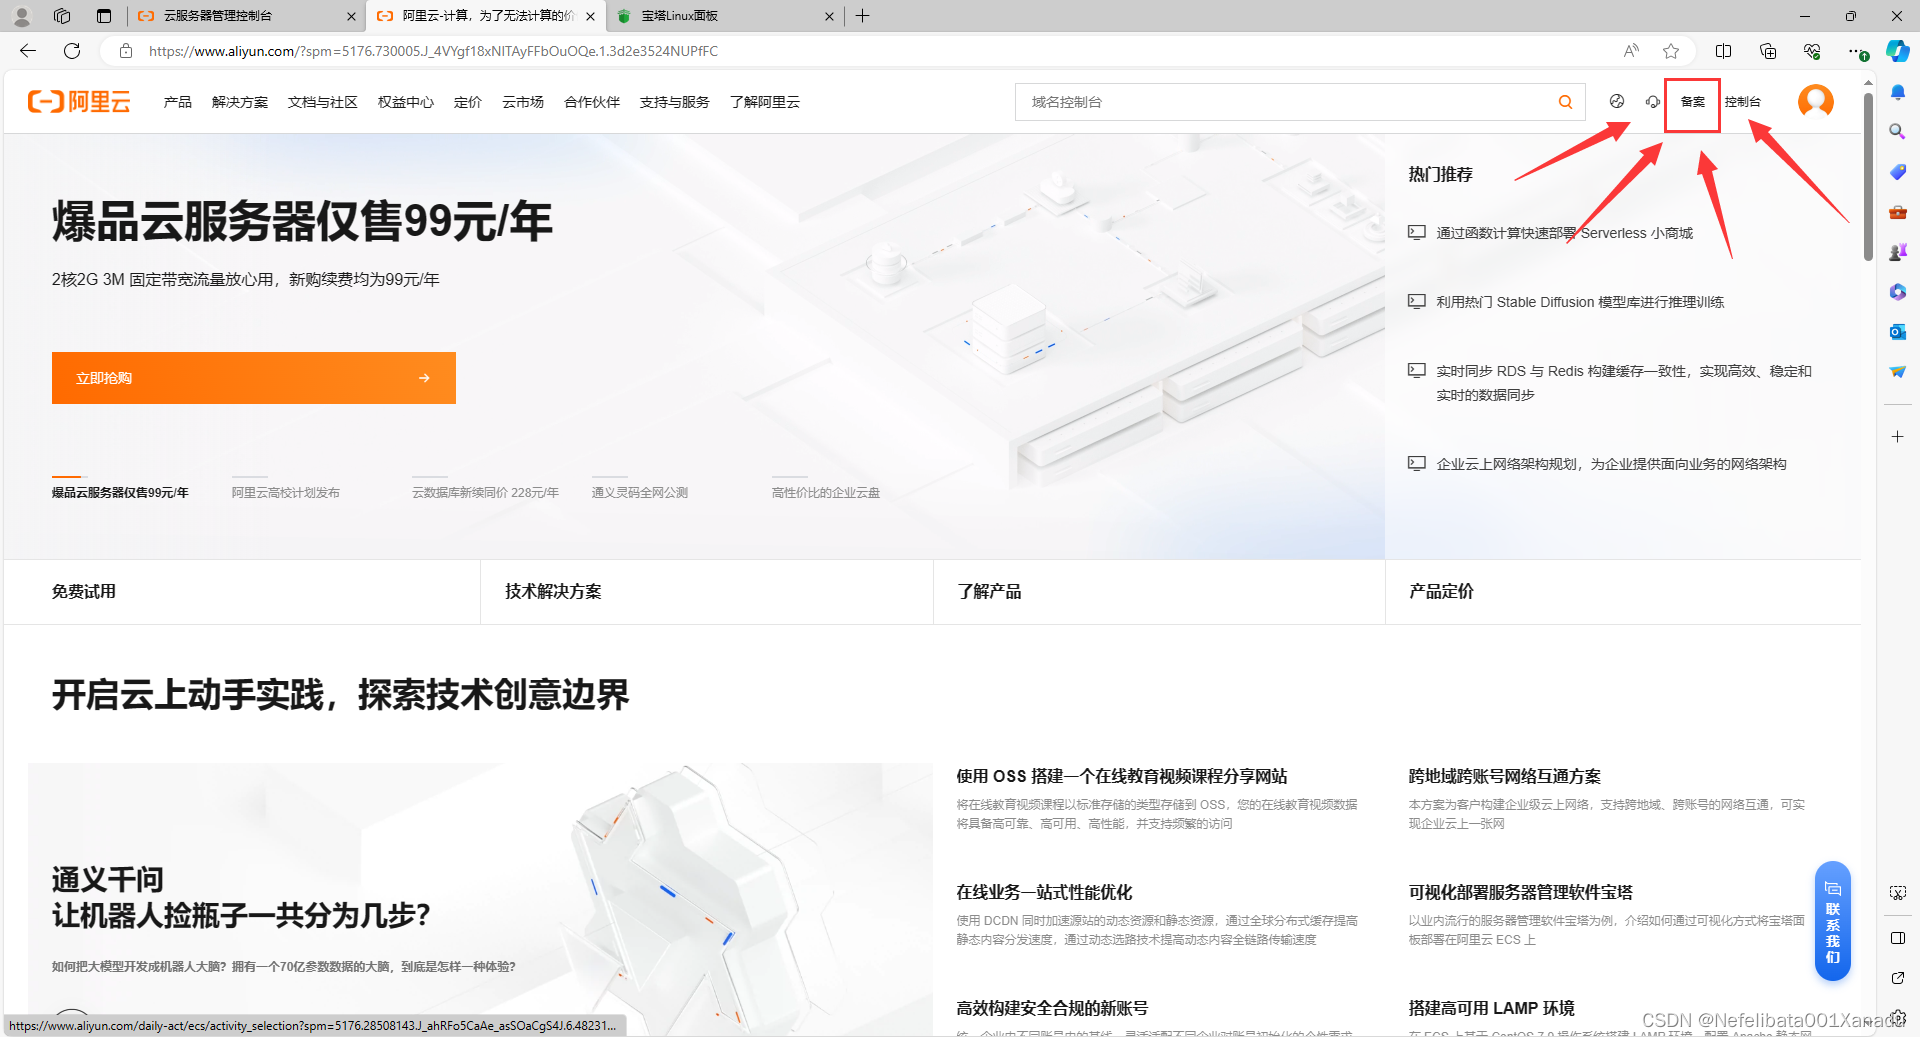Select carousel item 高性价比的企业云盘
This screenshot has height=1037, width=1920.
(x=826, y=492)
